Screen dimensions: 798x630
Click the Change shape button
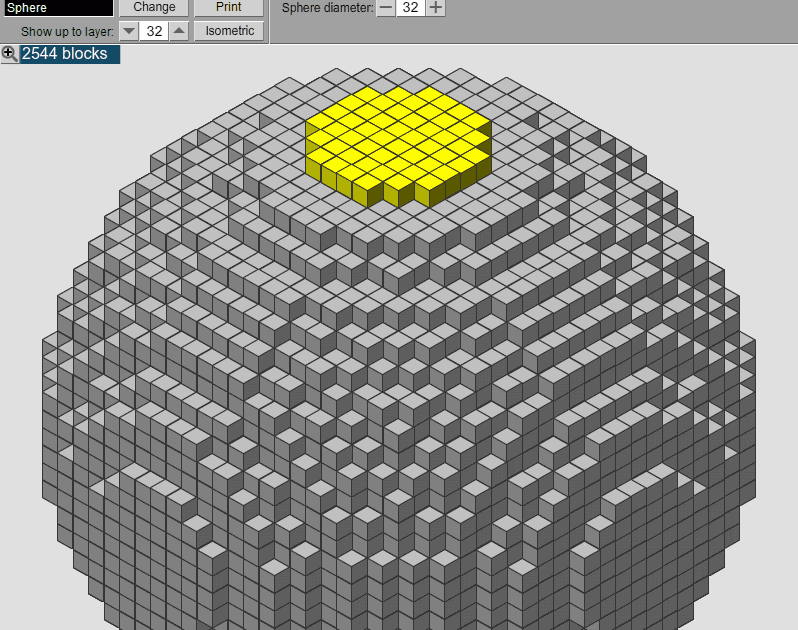pos(154,8)
